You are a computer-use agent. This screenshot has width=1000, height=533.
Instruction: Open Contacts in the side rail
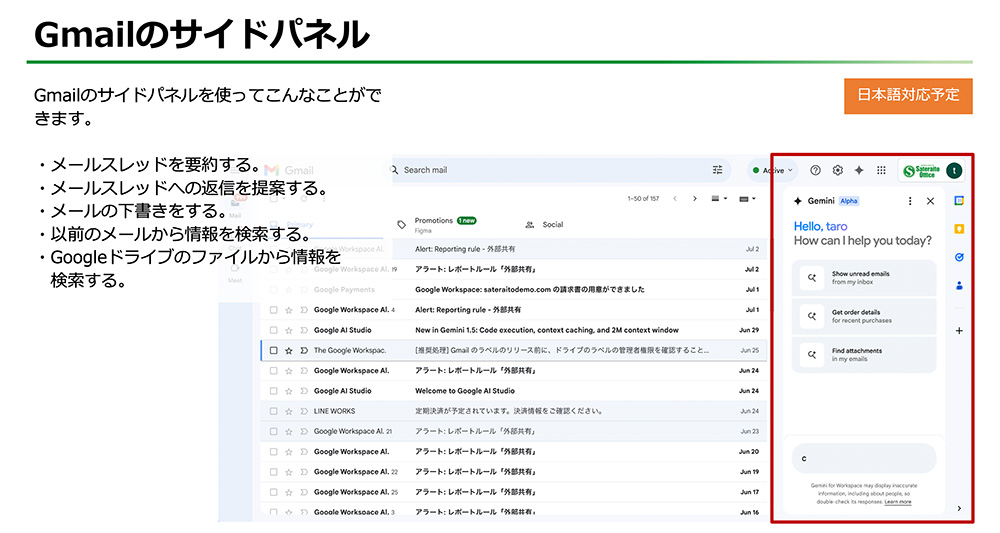pyautogui.click(x=959, y=286)
